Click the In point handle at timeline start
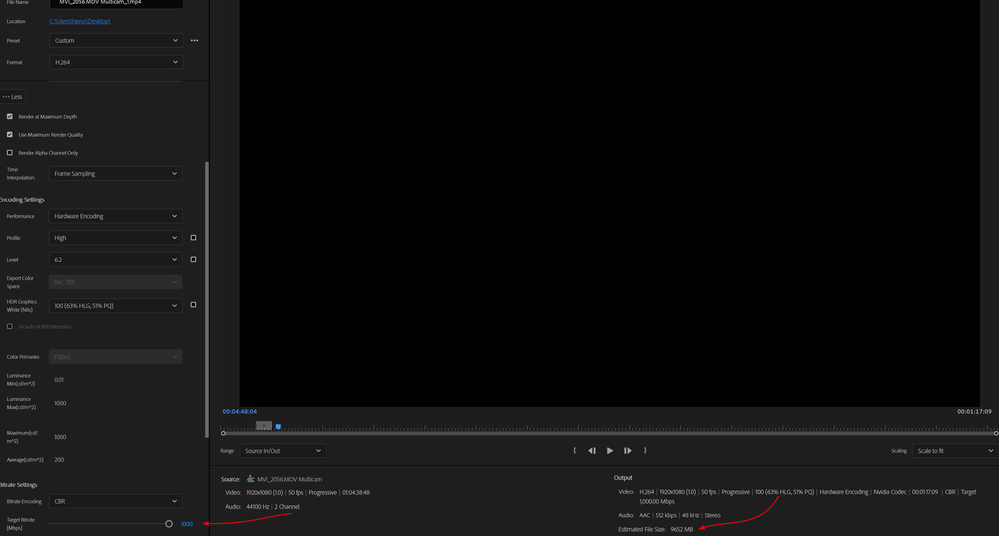999x536 pixels. (x=223, y=433)
